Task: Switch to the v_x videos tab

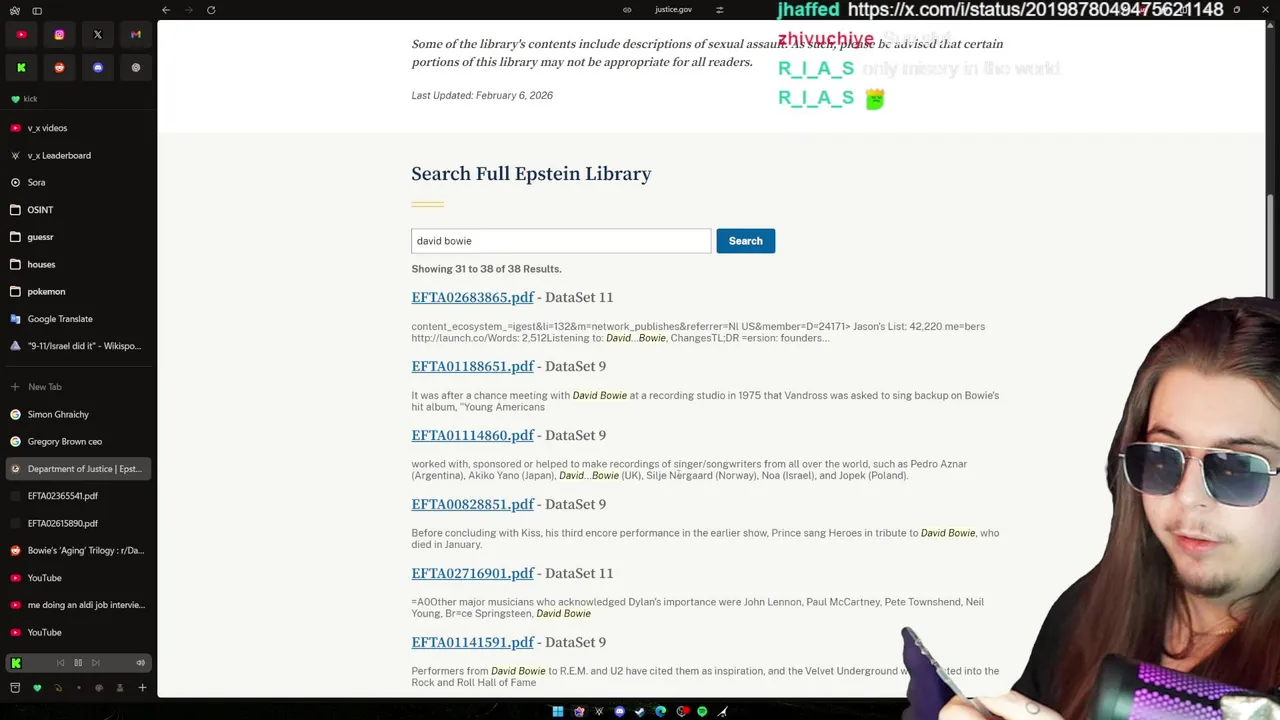Action: 78,128
